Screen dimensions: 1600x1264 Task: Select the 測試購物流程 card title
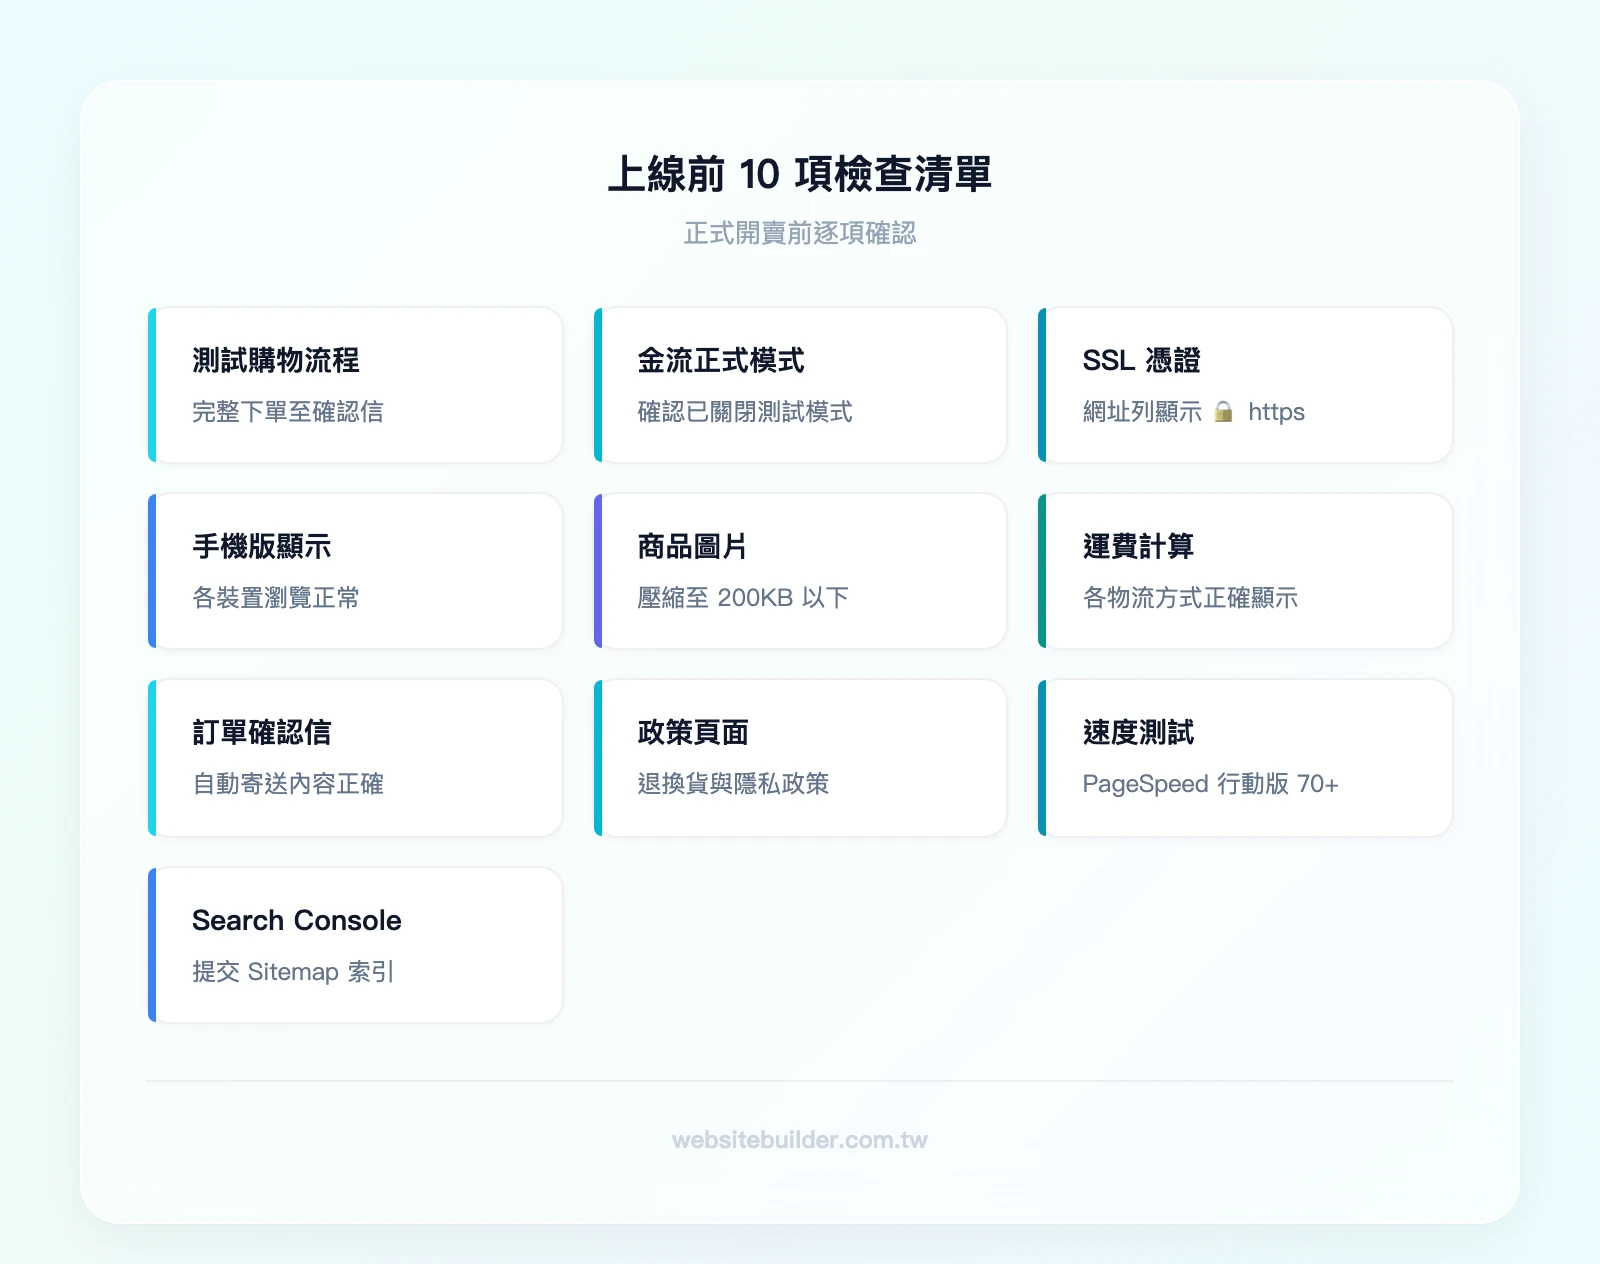[276, 361]
